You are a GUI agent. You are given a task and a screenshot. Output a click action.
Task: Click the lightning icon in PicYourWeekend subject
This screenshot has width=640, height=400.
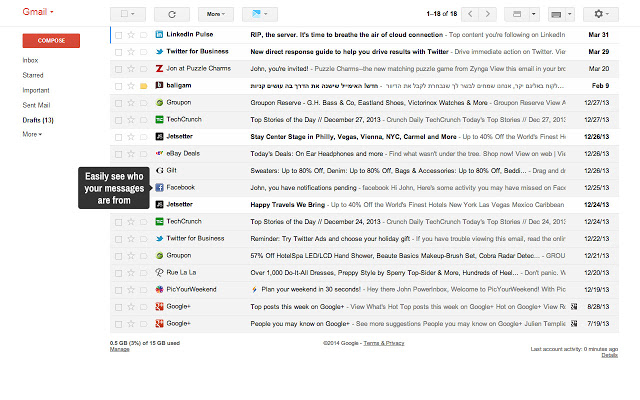(x=254, y=290)
